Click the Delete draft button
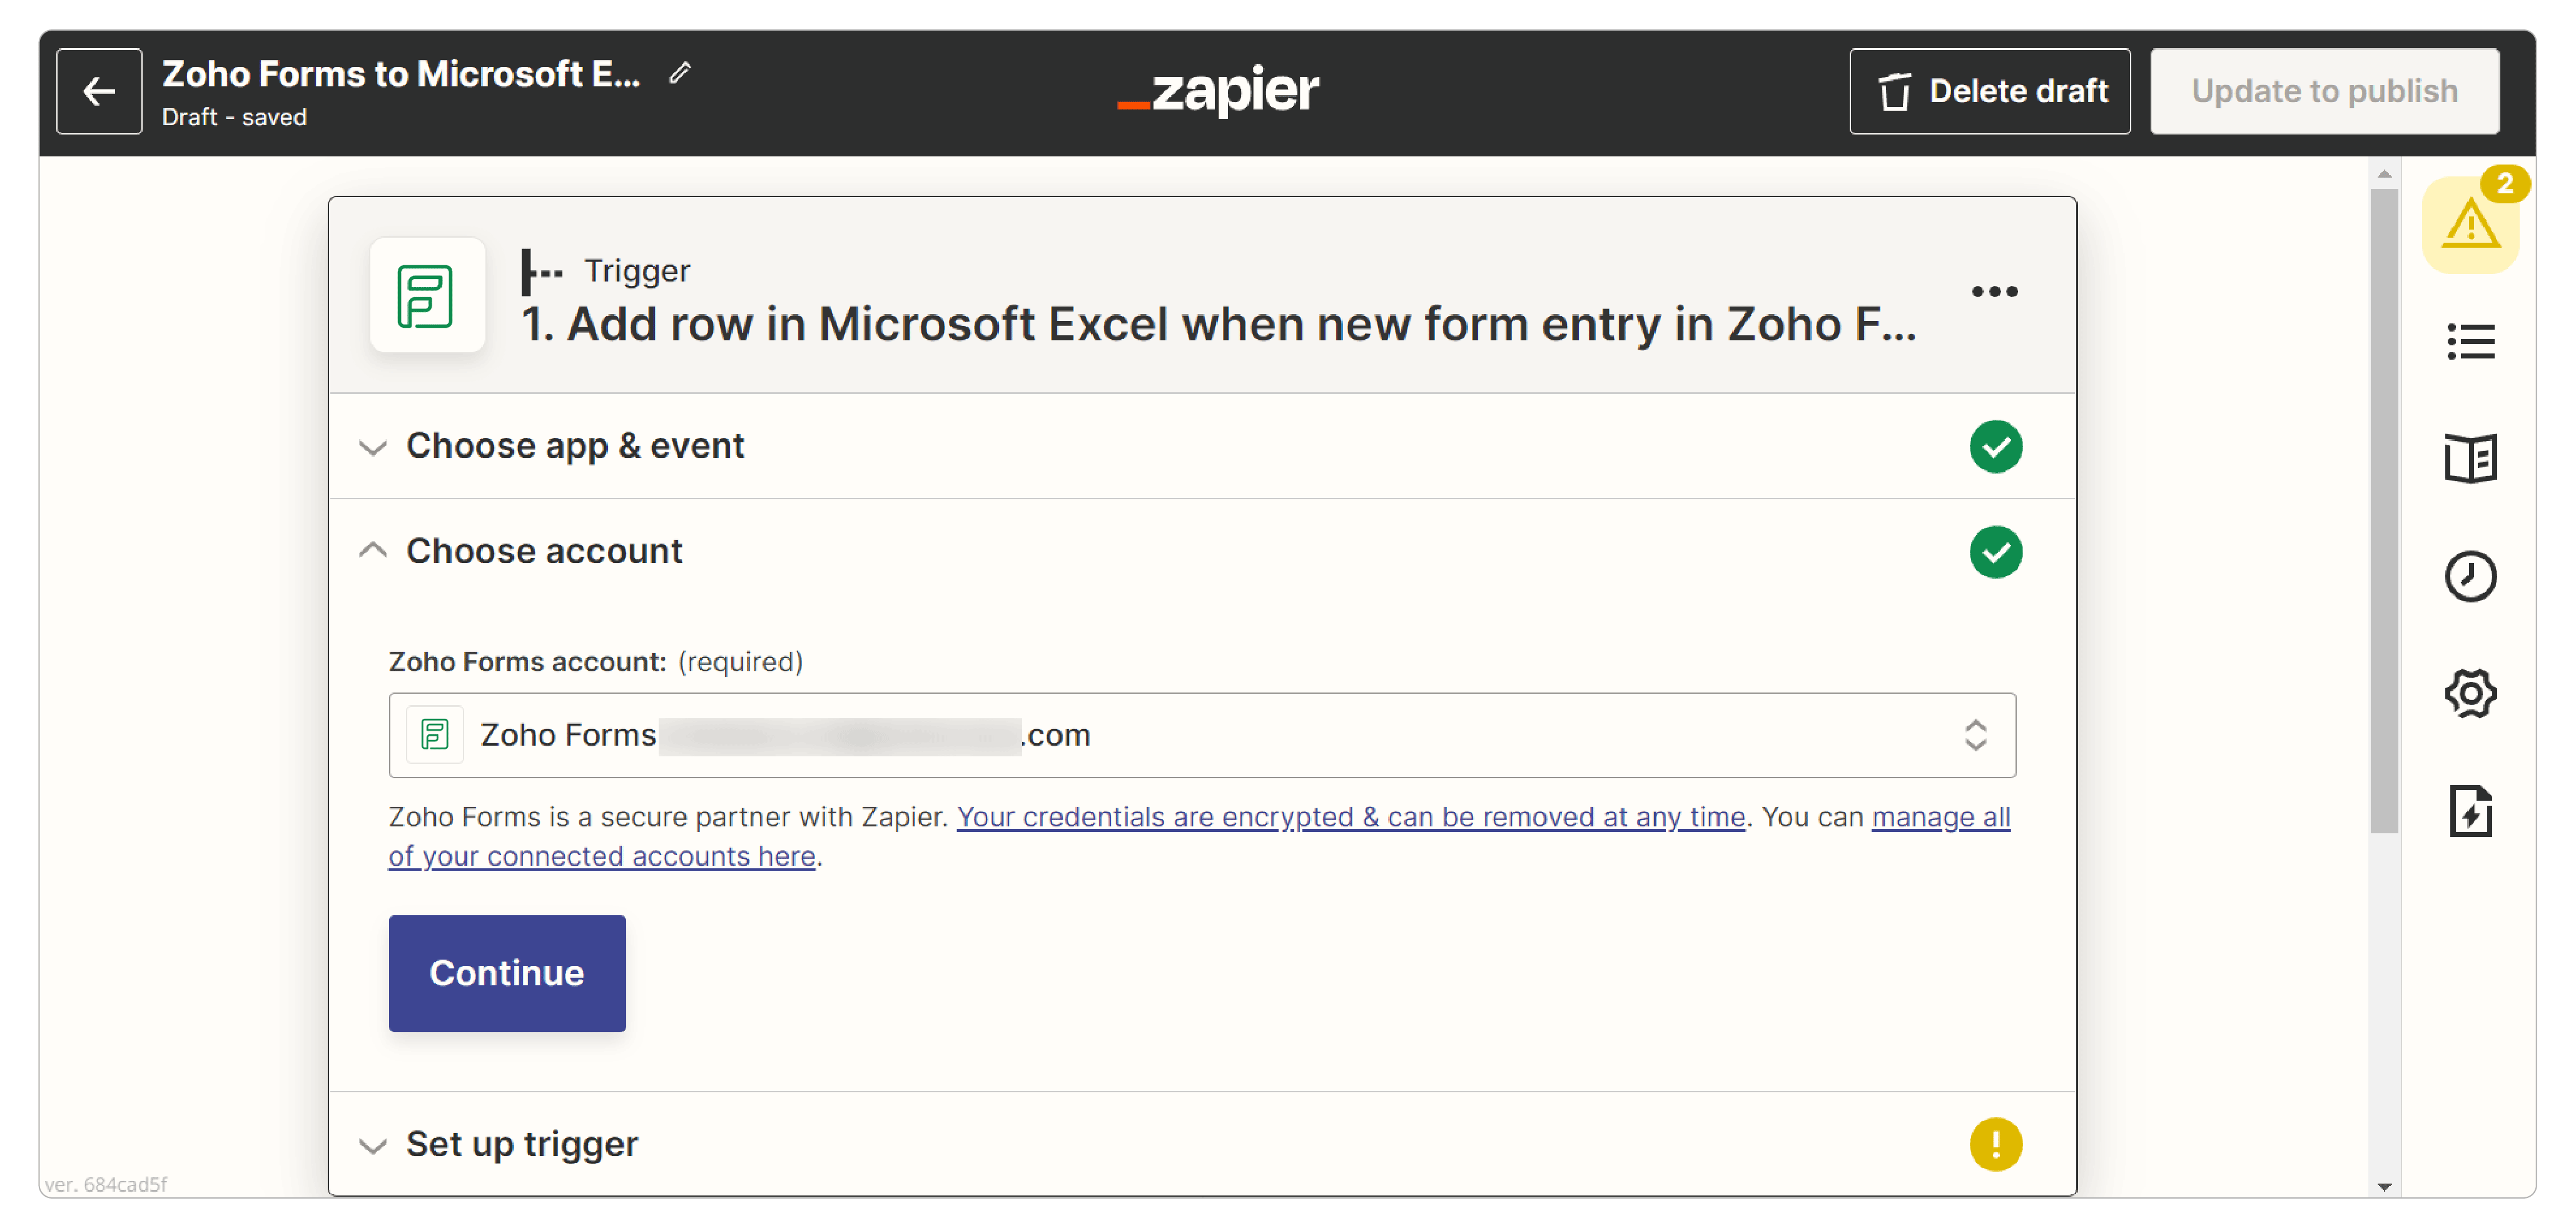 [x=1989, y=91]
